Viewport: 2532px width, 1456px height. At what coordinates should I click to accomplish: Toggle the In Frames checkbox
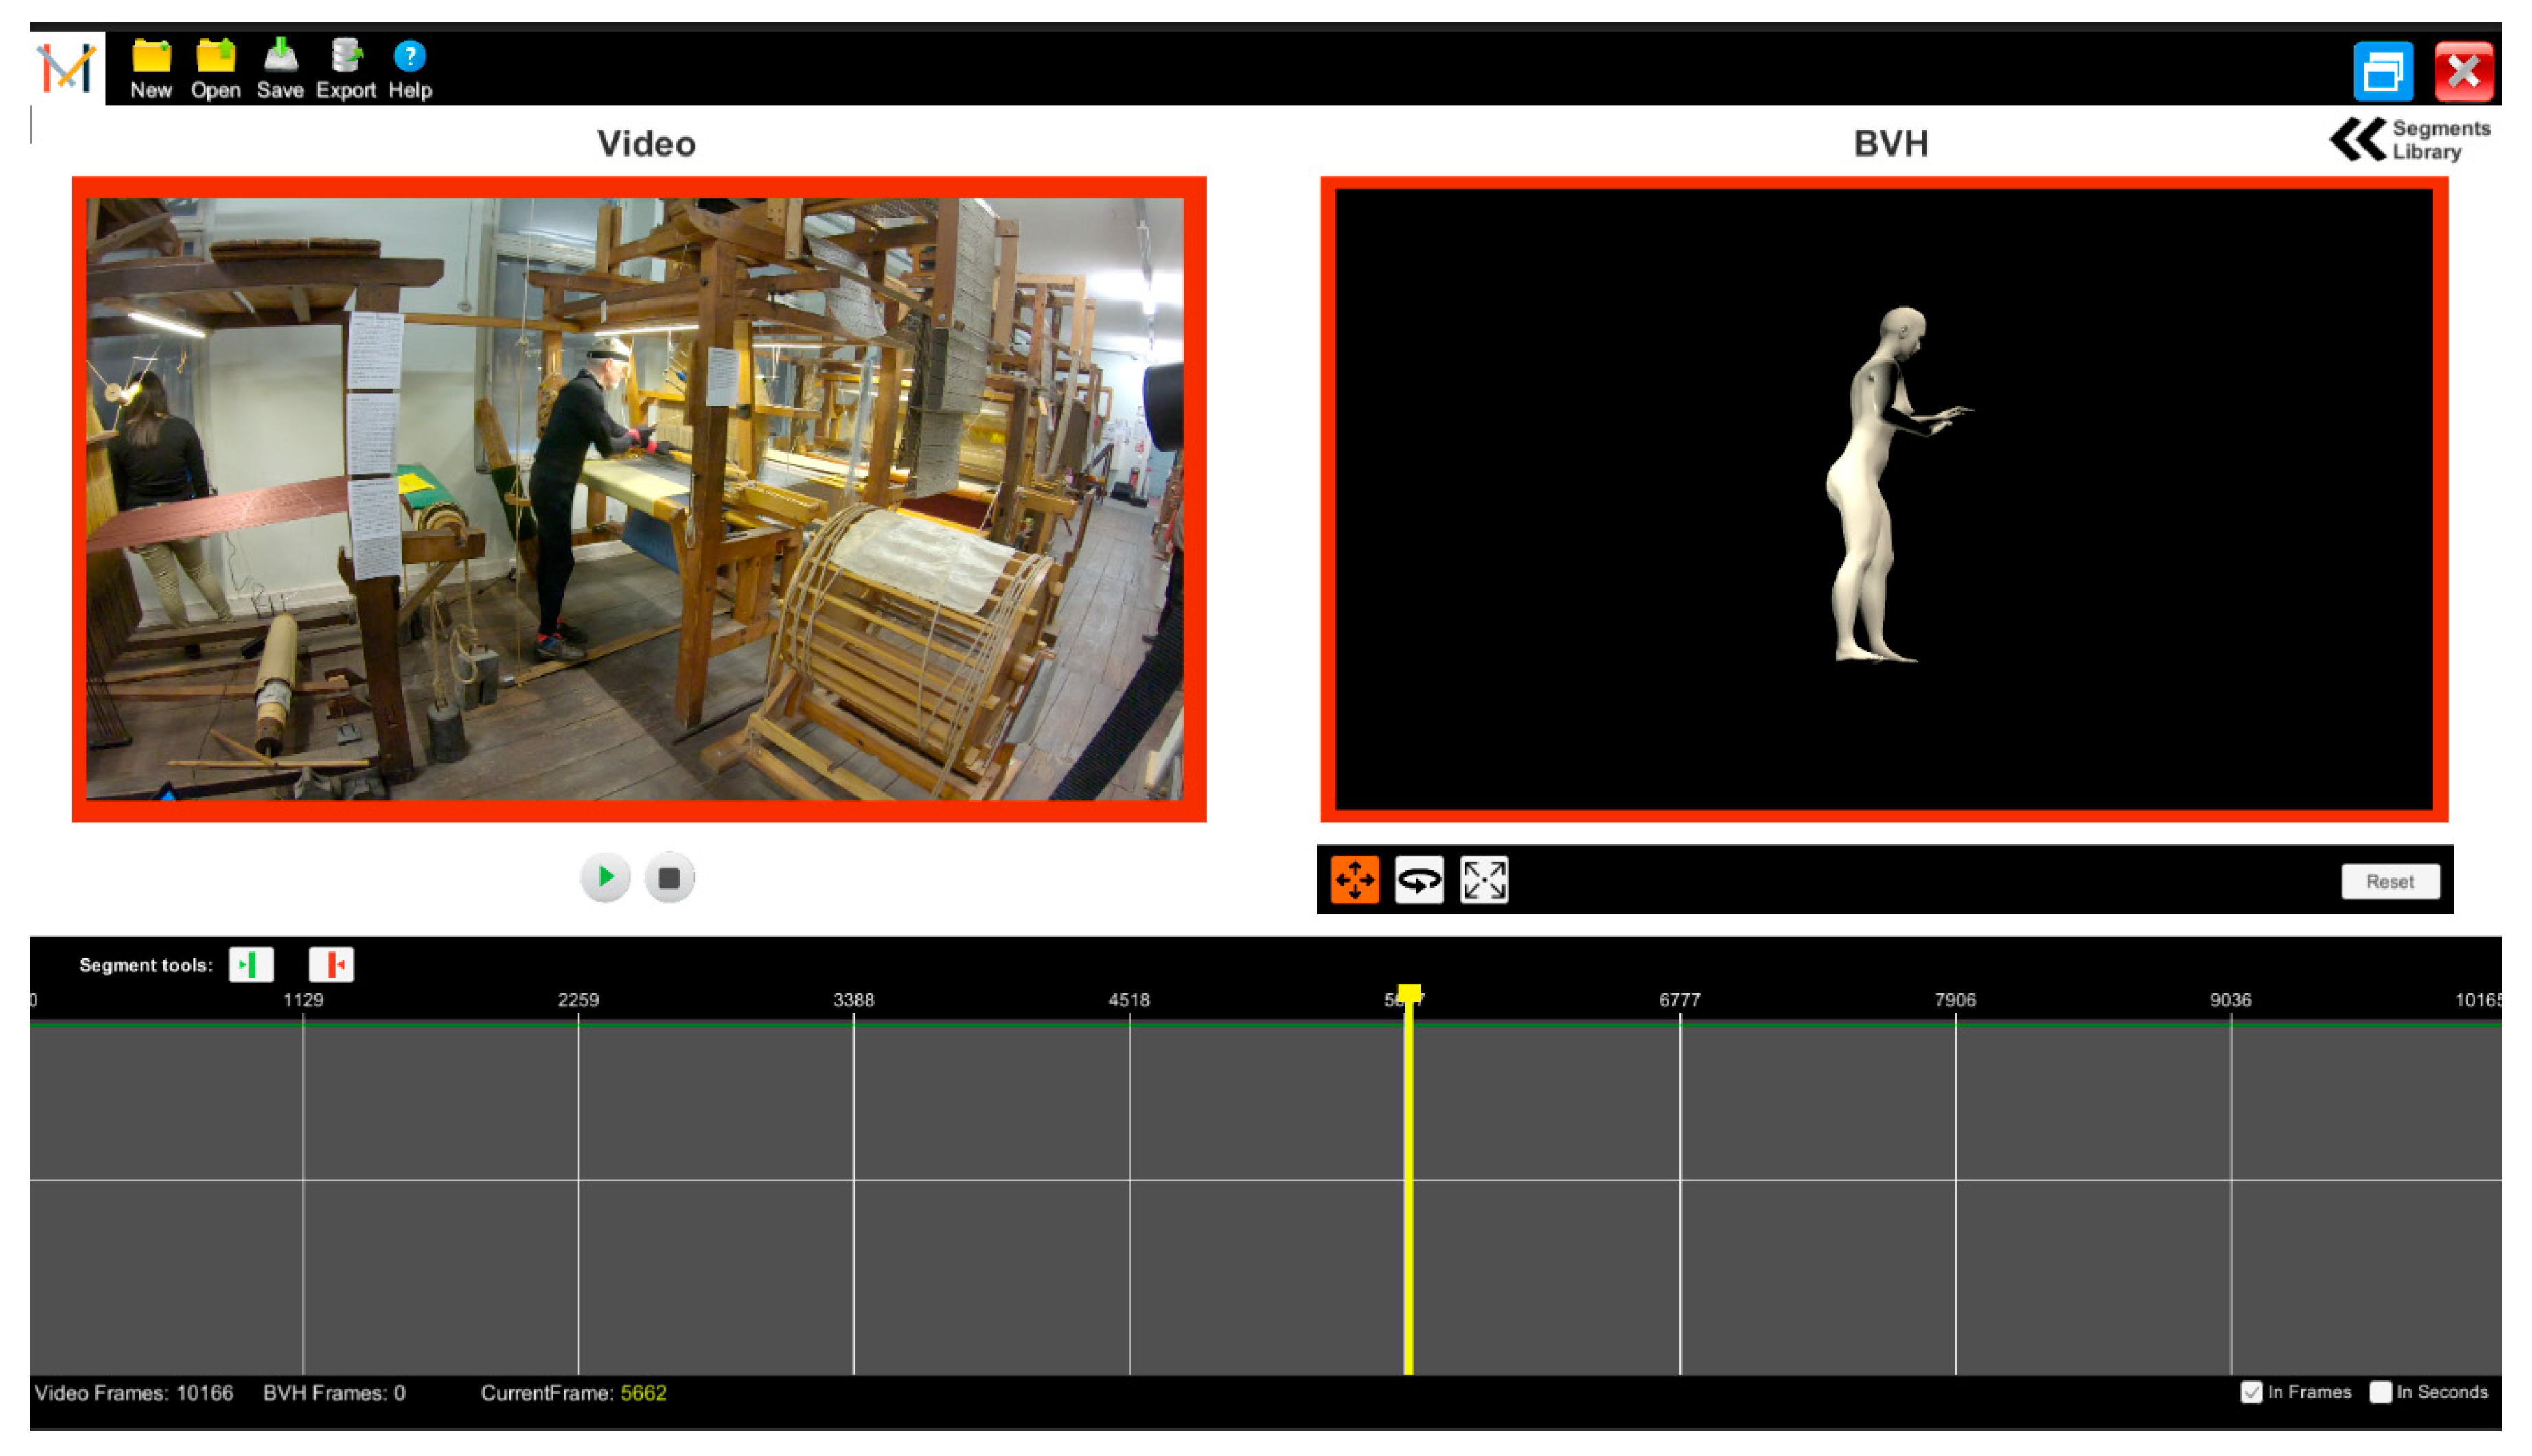coord(2251,1392)
